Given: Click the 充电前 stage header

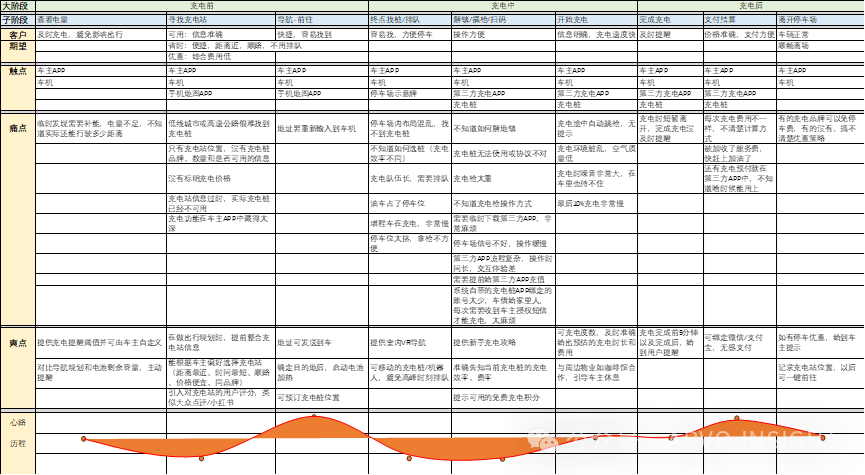Looking at the screenshot, I should (x=201, y=6).
